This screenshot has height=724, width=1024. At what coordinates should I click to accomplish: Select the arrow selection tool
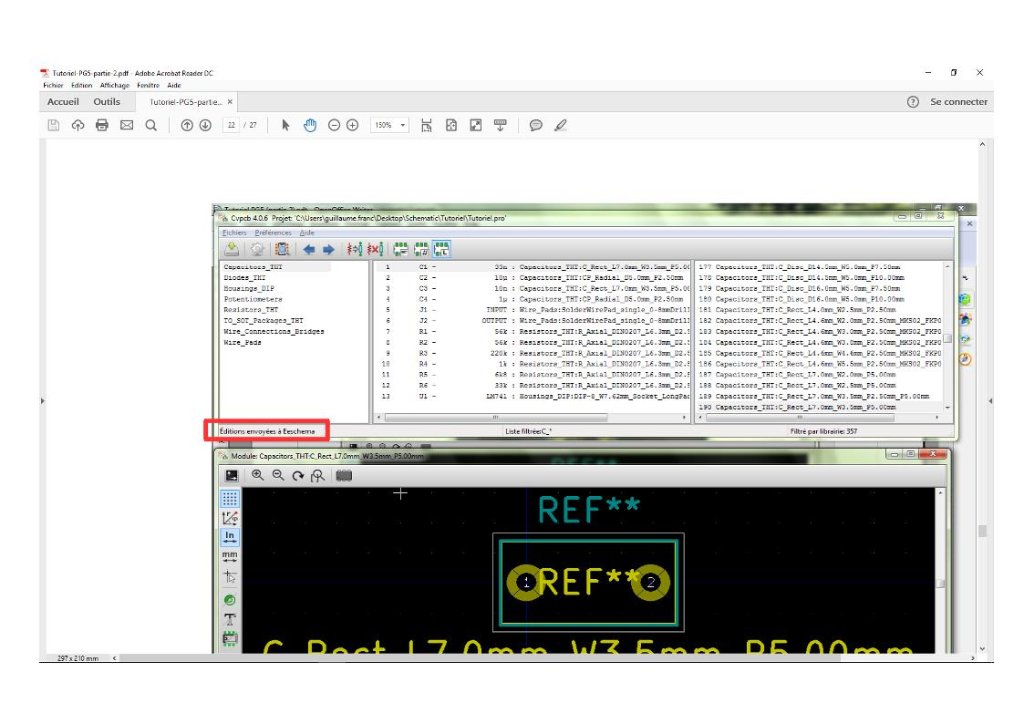click(x=286, y=125)
